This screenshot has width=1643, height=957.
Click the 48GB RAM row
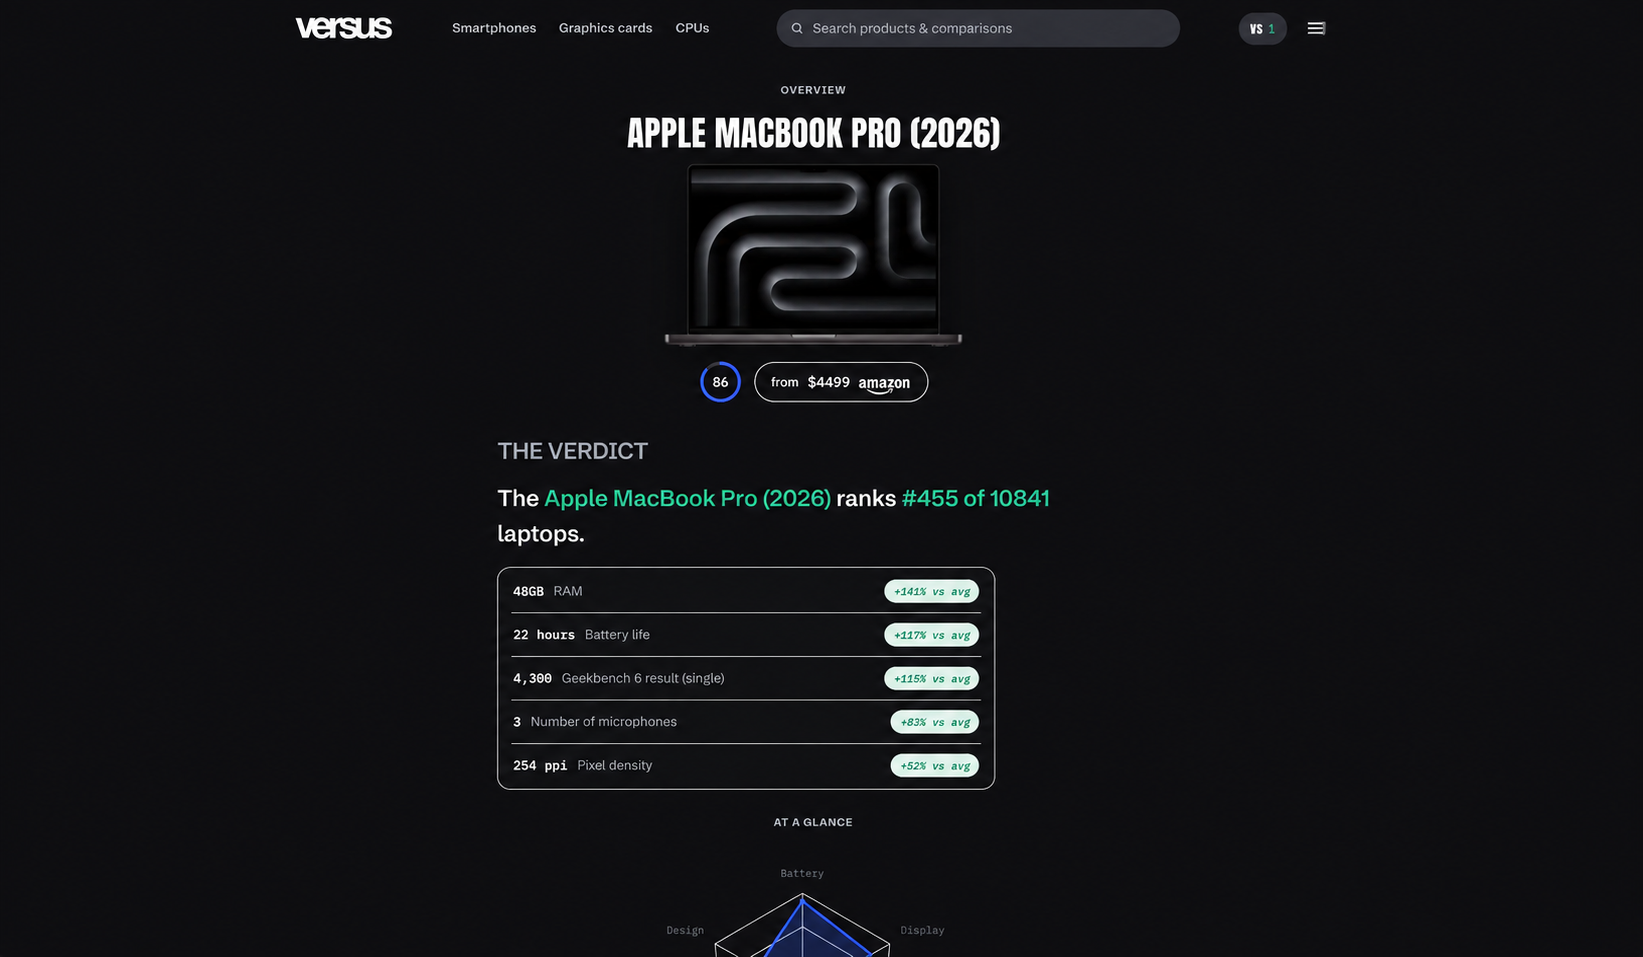[x=746, y=591]
